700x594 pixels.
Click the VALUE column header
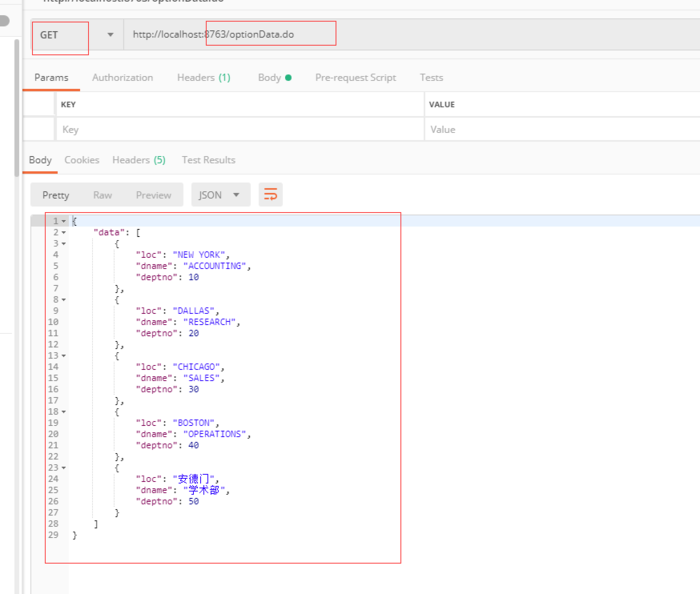point(442,104)
